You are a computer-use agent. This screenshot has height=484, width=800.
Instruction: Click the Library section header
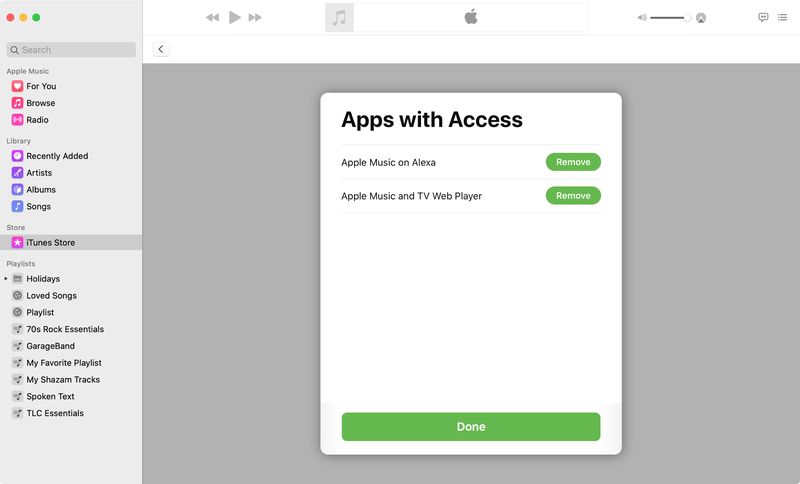pos(18,141)
